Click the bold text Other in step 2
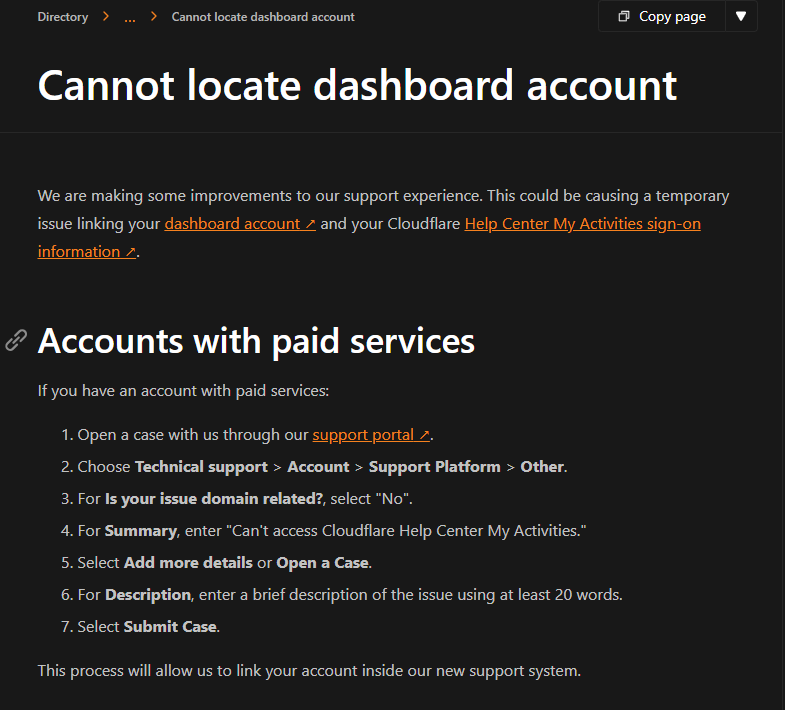 [x=542, y=467]
